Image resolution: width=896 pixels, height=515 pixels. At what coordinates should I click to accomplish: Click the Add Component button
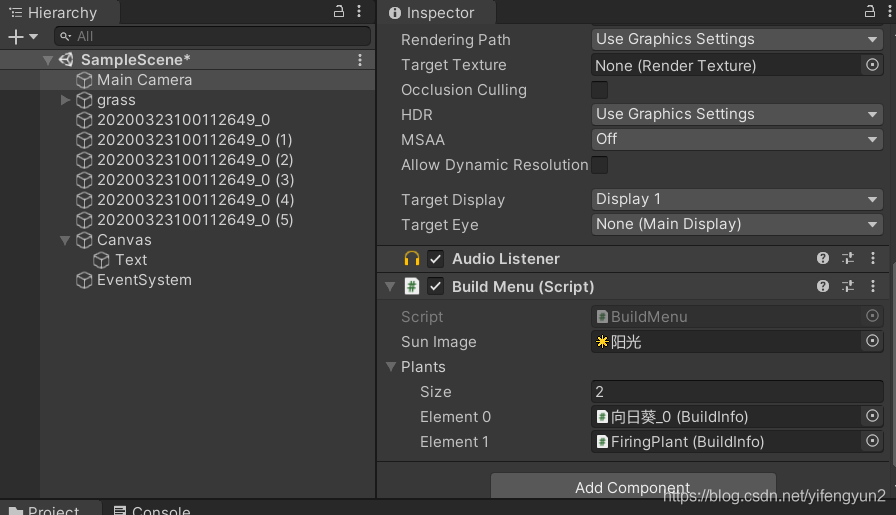point(633,486)
